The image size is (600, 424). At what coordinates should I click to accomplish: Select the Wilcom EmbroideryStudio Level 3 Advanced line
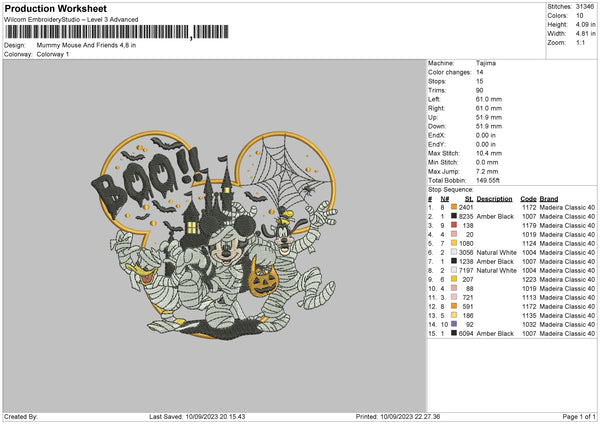(x=71, y=20)
